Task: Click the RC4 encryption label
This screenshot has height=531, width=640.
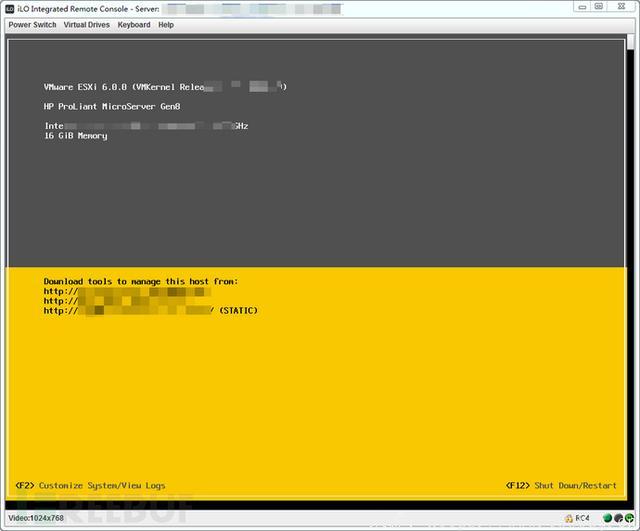Action: [582, 518]
